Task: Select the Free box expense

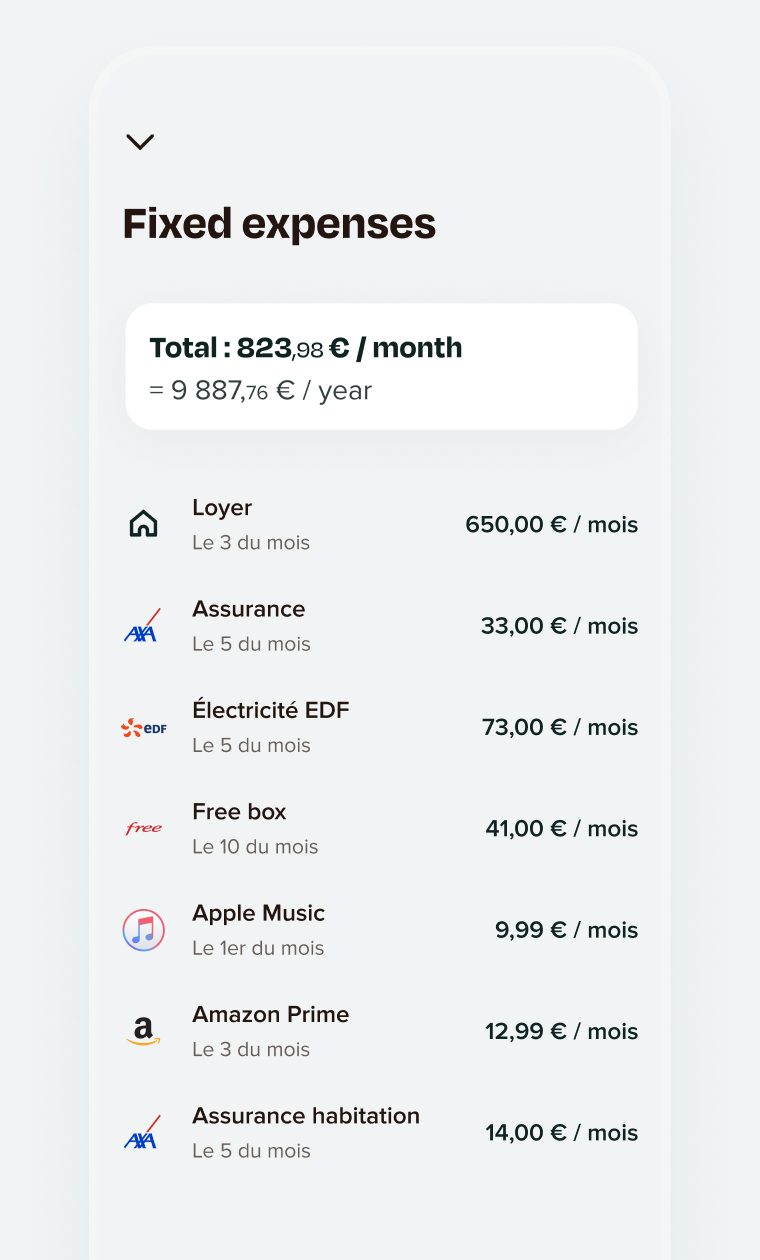Action: [x=239, y=812]
